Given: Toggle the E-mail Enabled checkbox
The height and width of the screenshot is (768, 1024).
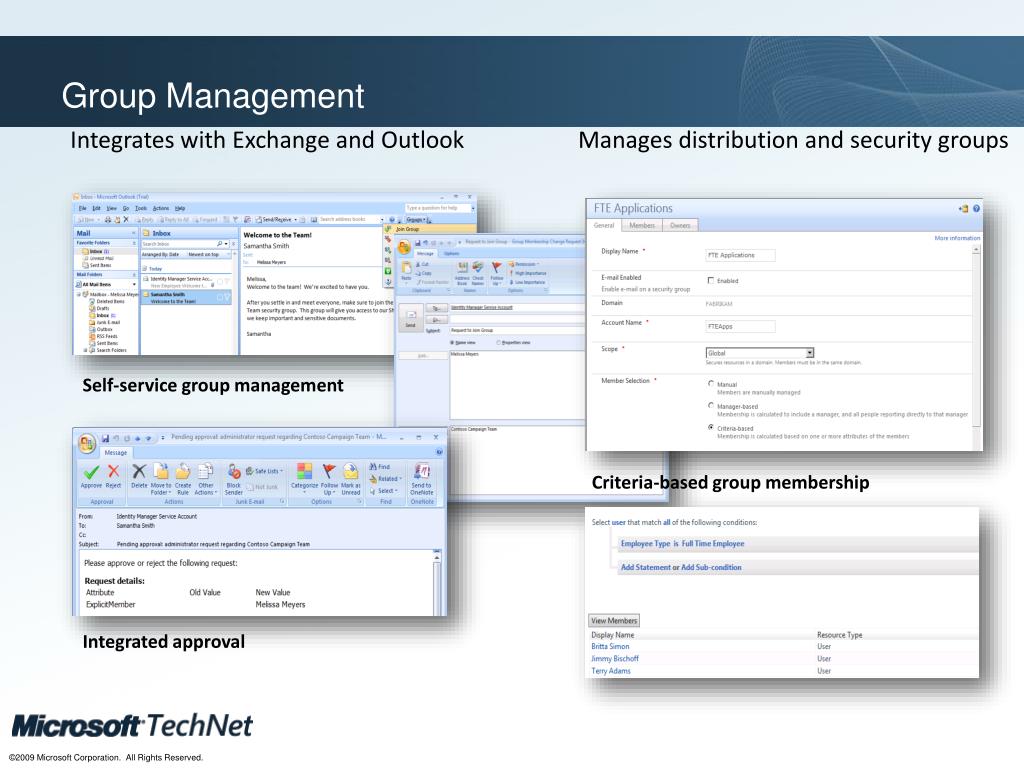Looking at the screenshot, I should point(711,281).
